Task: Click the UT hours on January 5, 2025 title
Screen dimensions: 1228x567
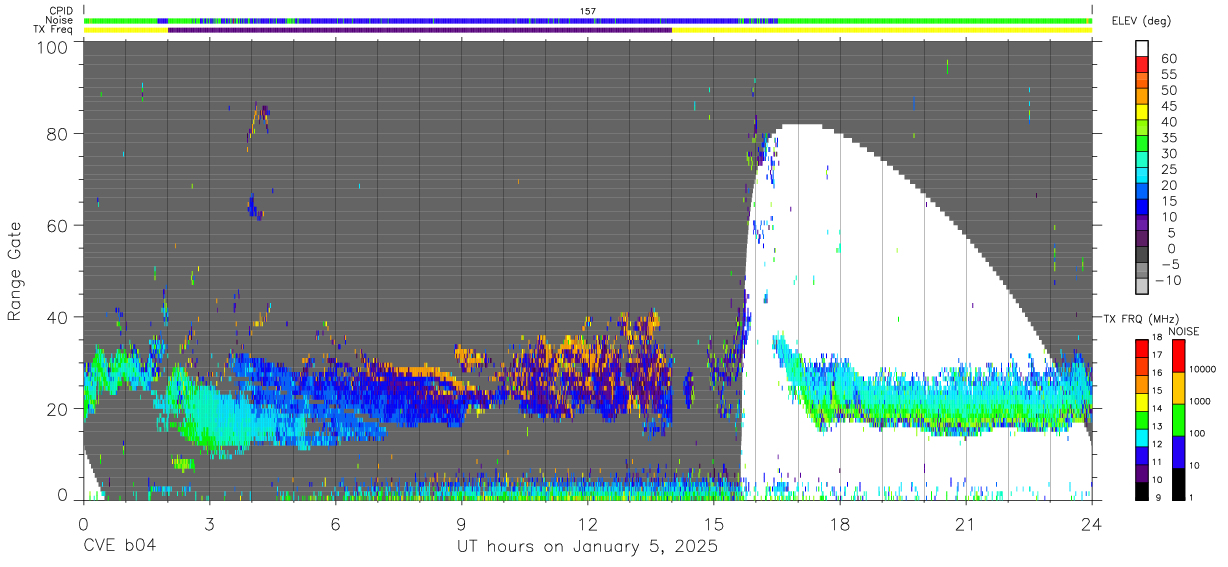Action: point(587,547)
